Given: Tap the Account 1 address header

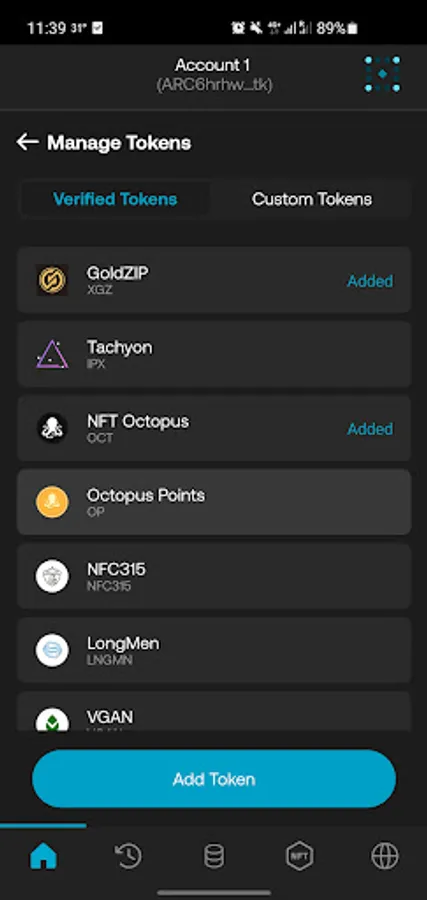Looking at the screenshot, I should tap(214, 75).
